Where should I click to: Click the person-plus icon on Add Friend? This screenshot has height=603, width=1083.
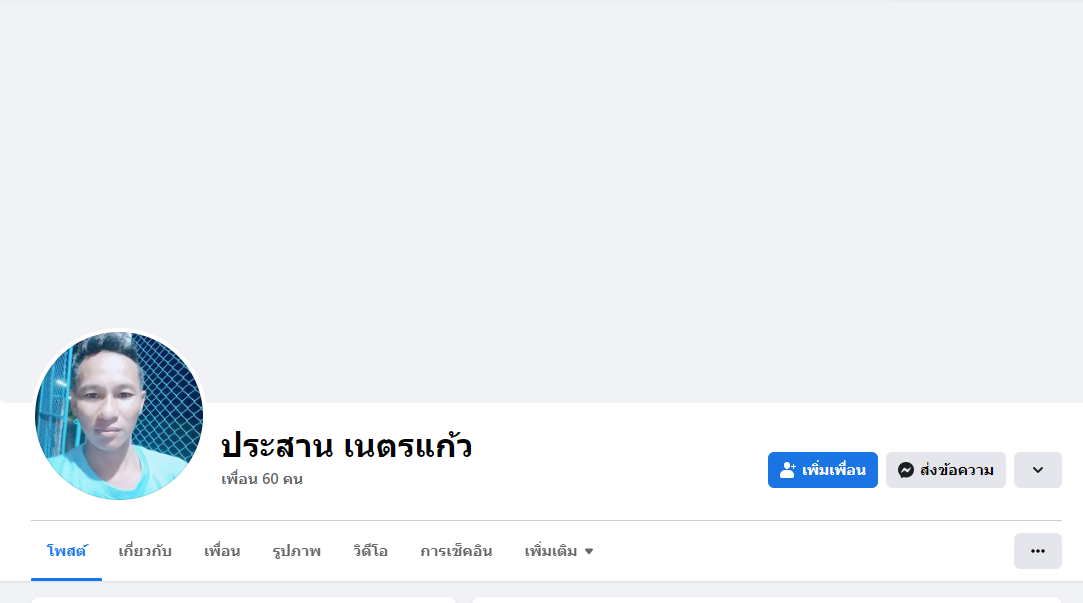pyautogui.click(x=788, y=470)
